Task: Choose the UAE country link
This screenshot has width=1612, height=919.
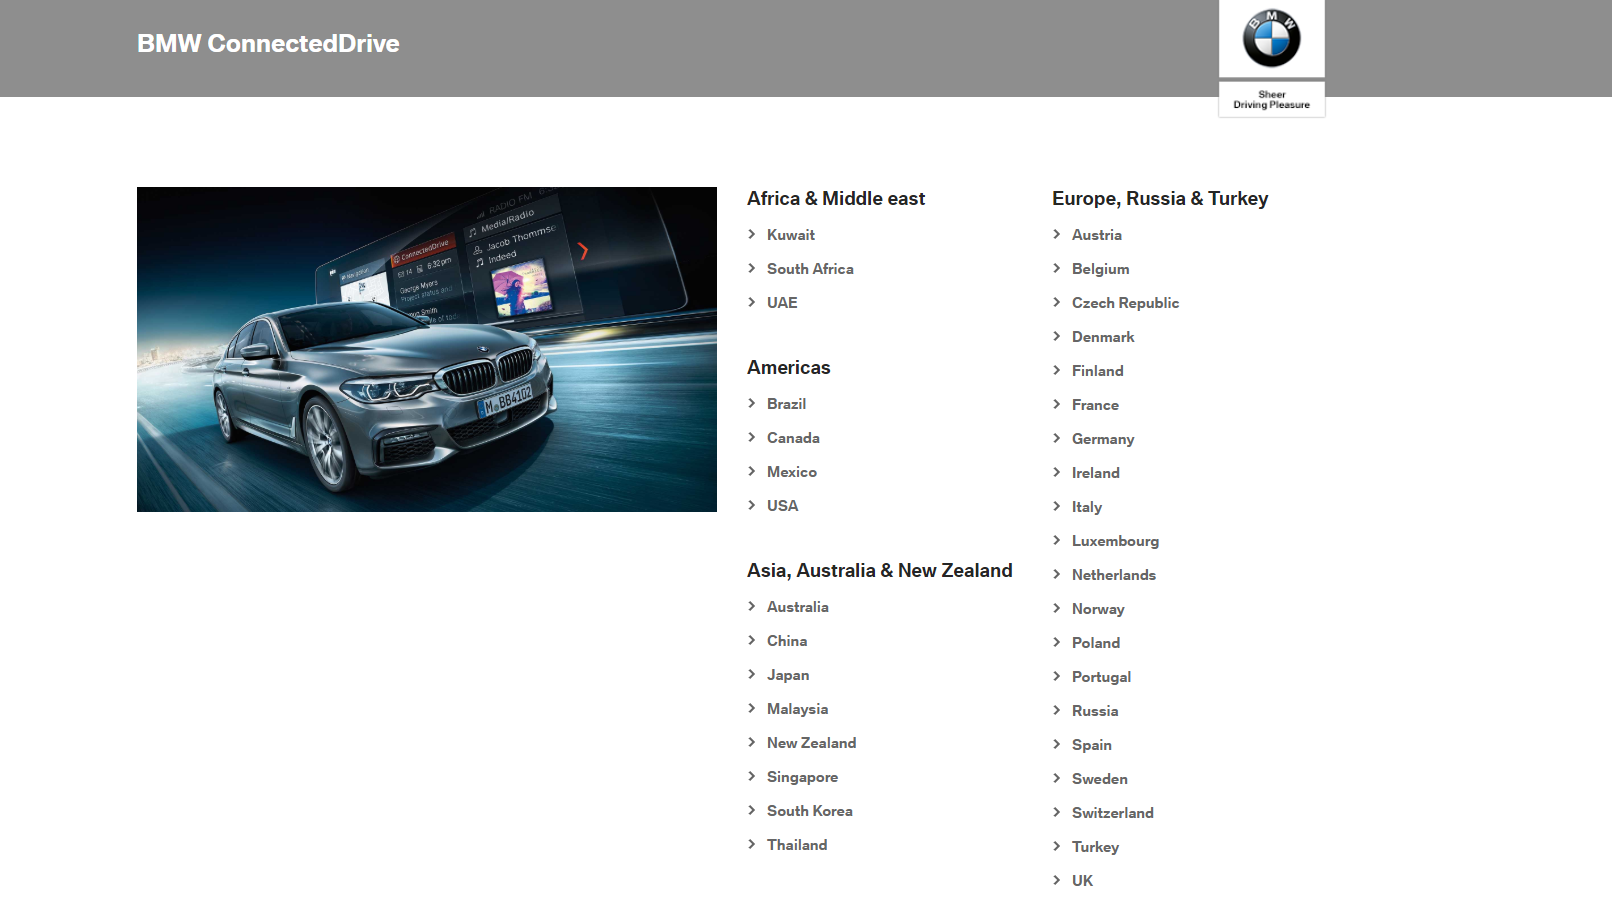Action: (782, 303)
